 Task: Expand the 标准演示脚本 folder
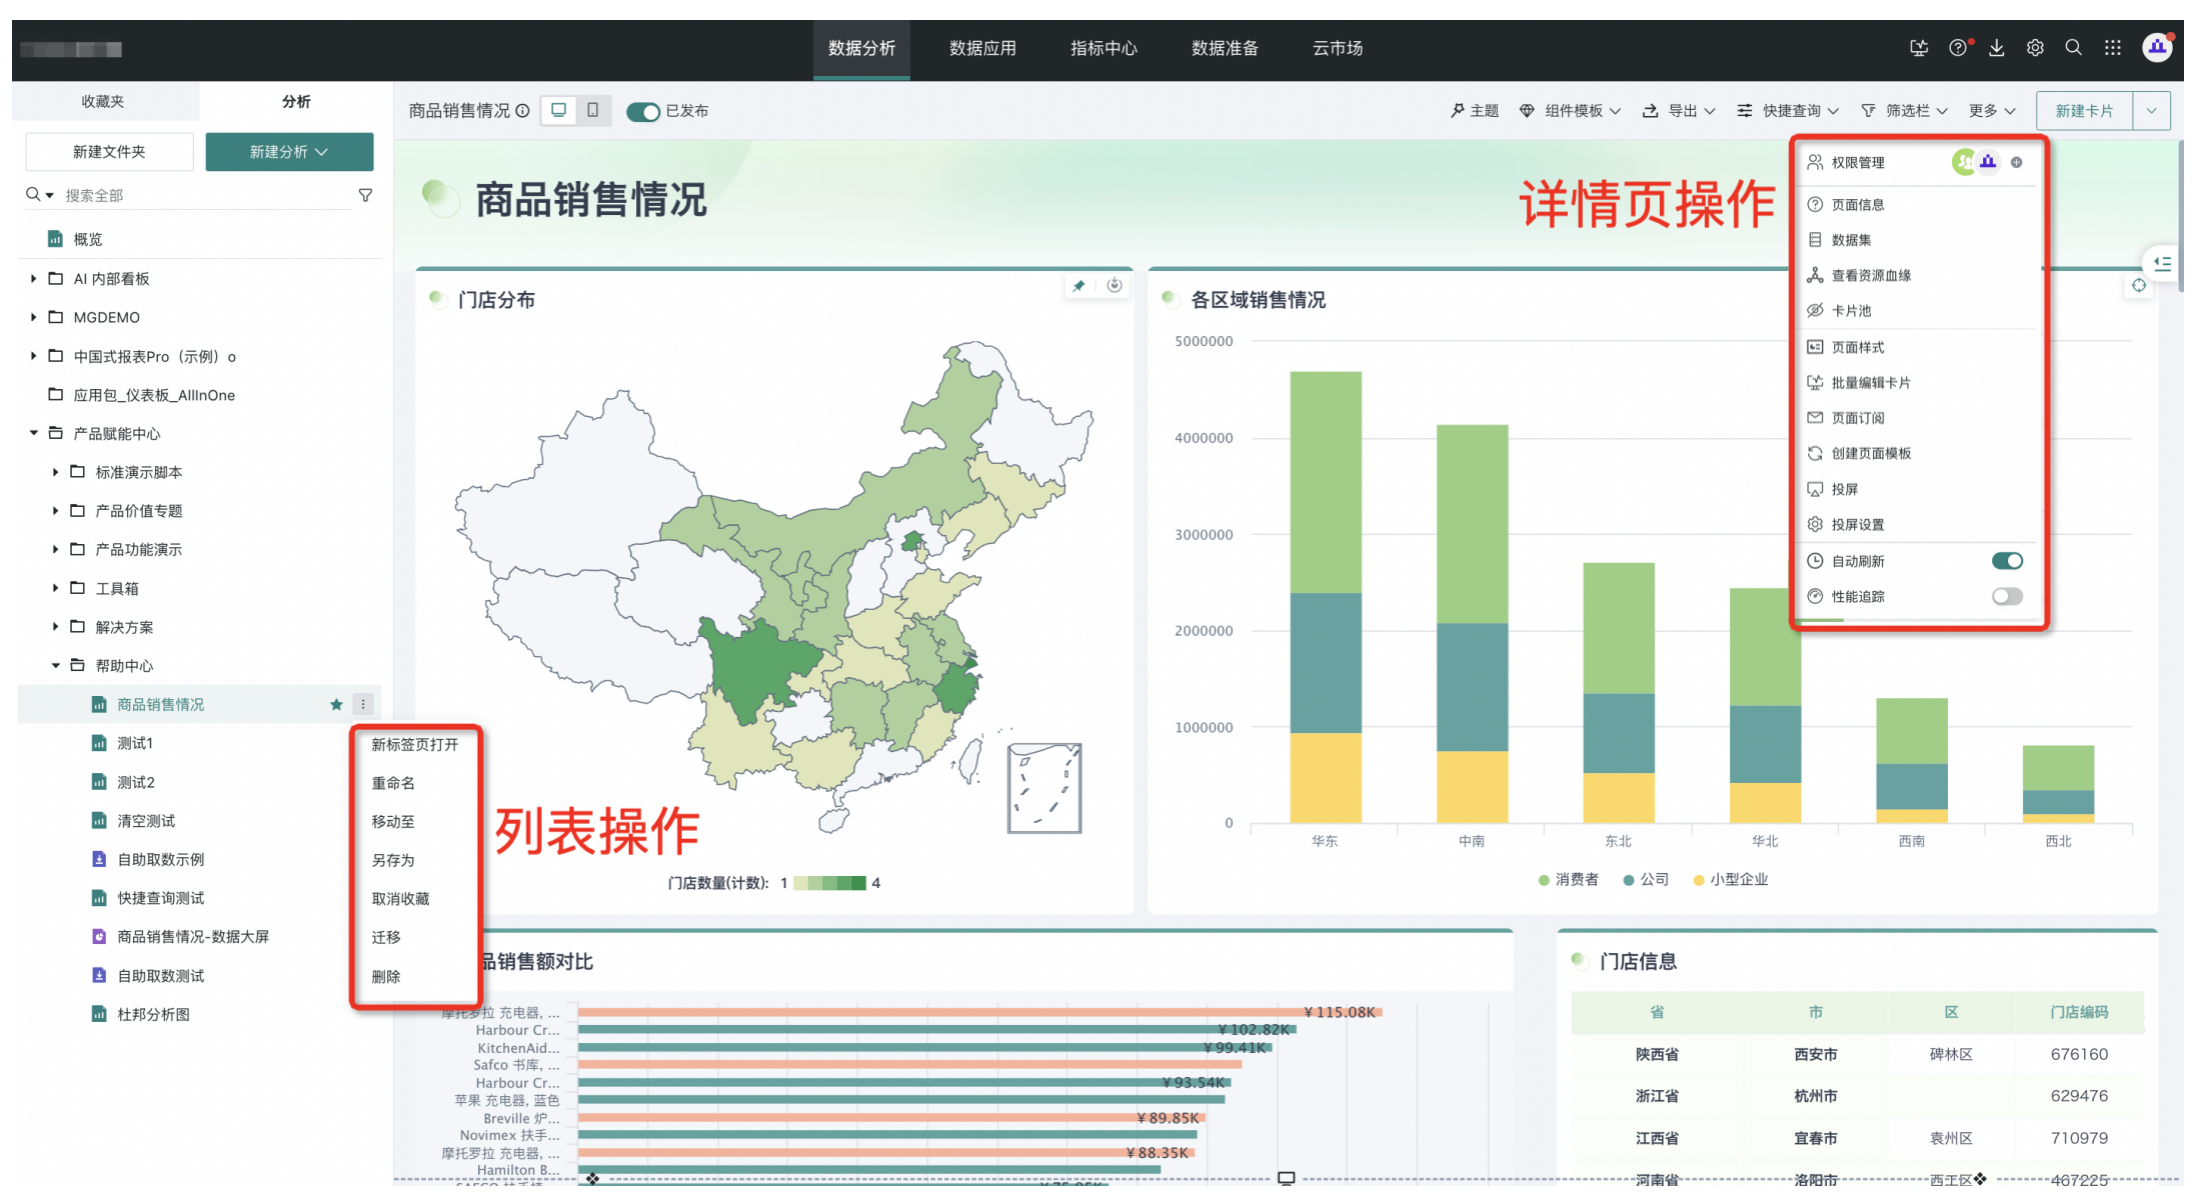click(56, 472)
